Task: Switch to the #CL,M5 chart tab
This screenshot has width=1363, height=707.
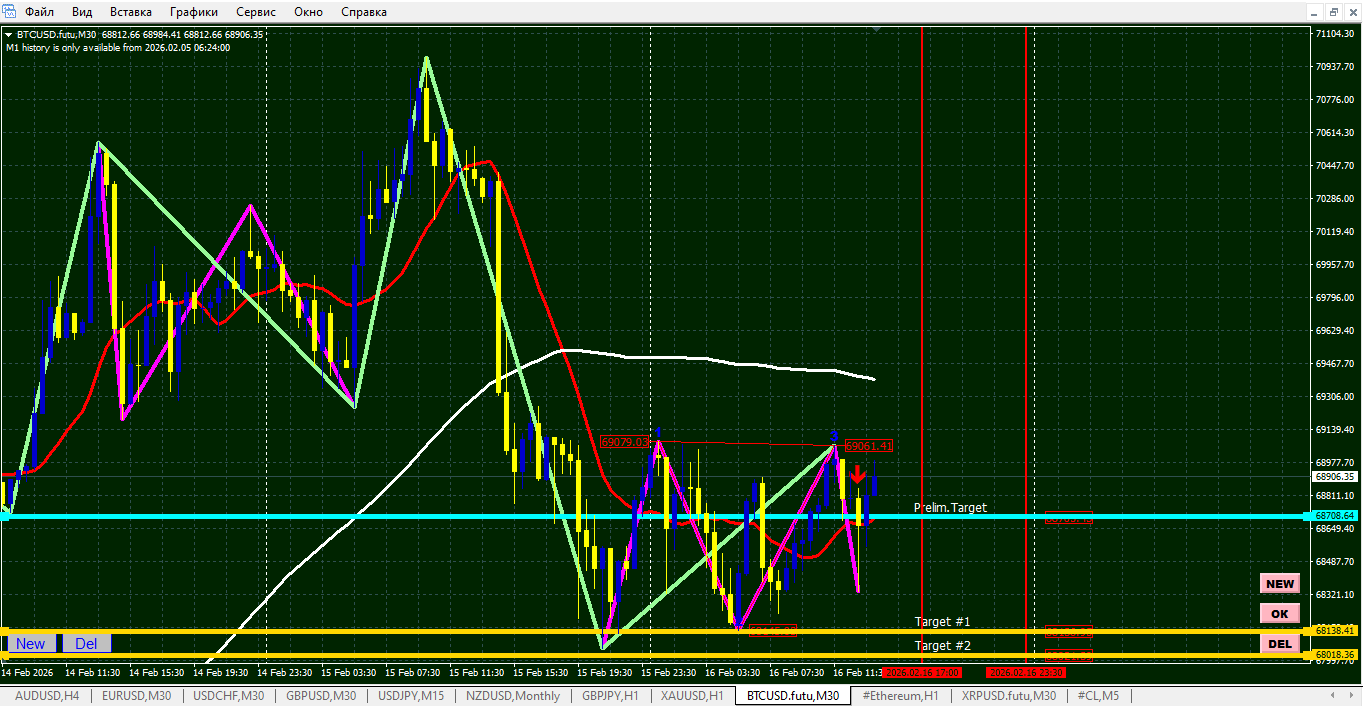Action: coord(1097,695)
